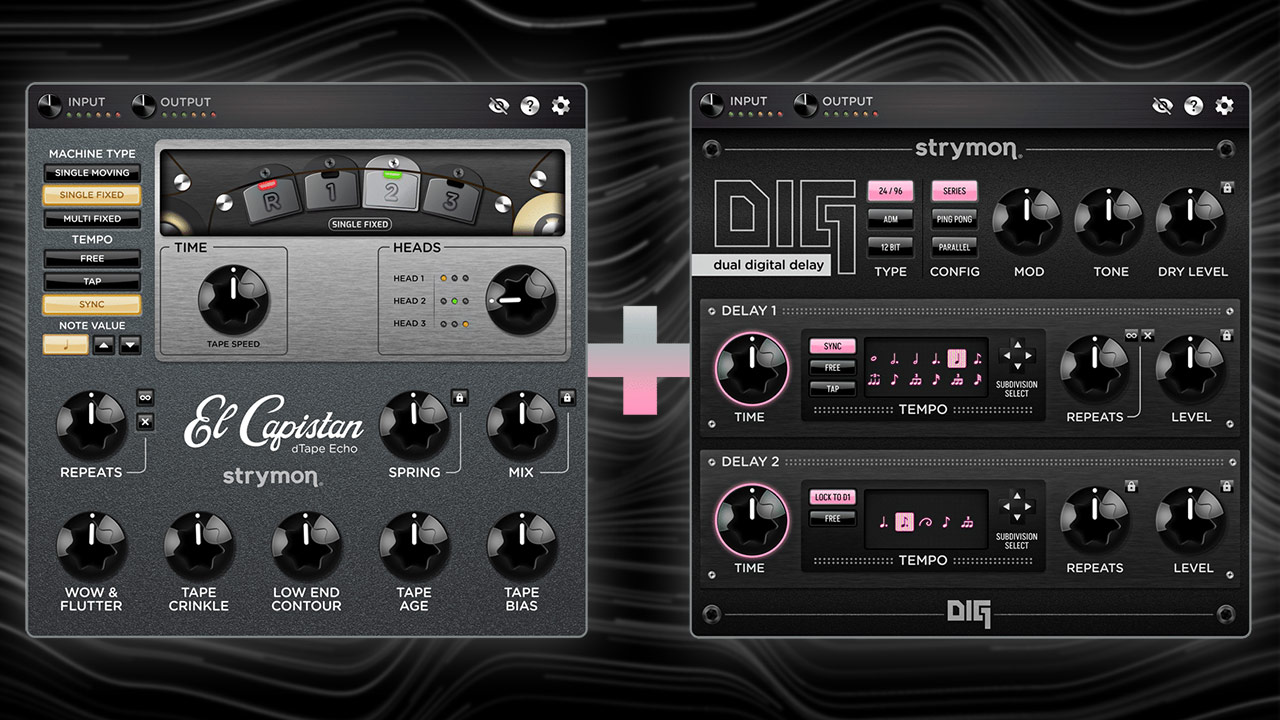
Task: Step note value up with up arrow
Action: (104, 345)
